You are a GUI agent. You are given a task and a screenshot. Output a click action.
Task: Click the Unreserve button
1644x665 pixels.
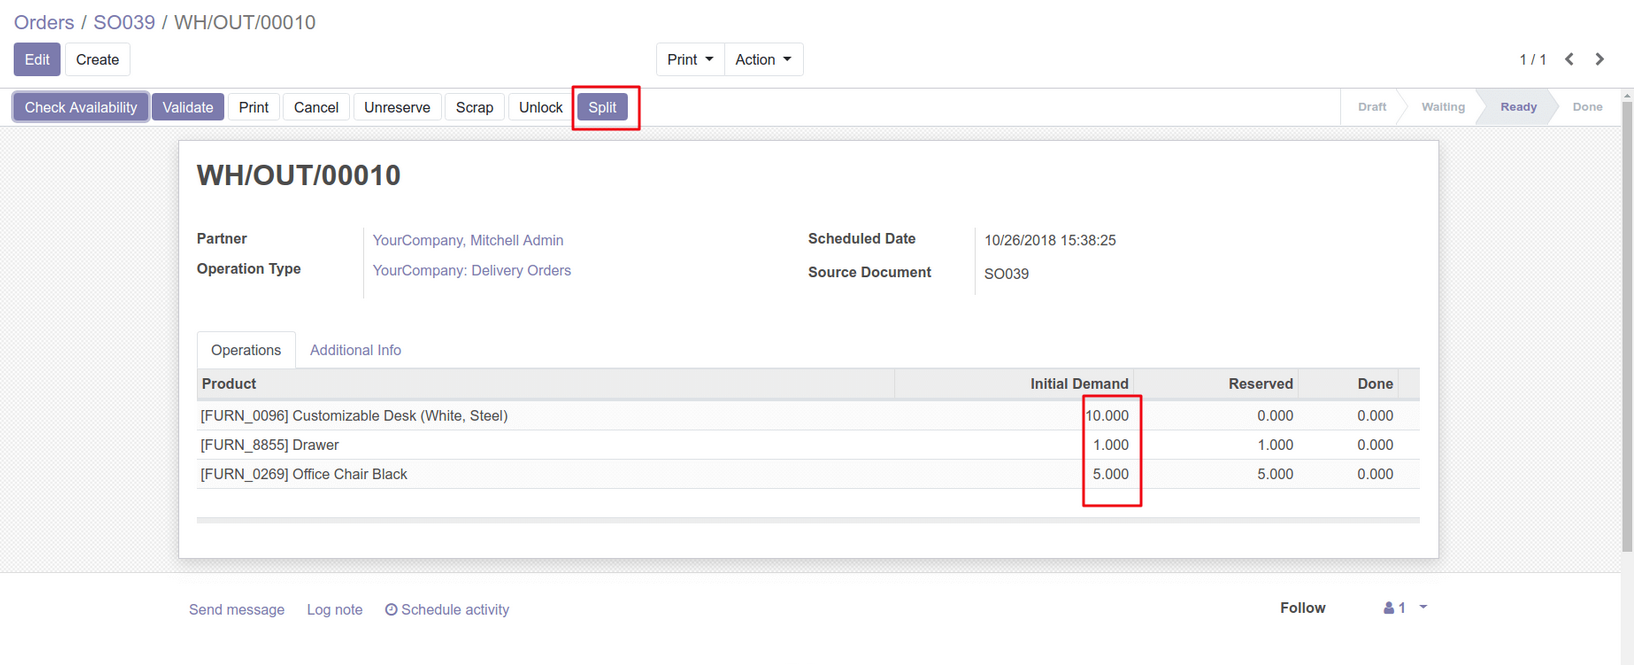point(397,108)
